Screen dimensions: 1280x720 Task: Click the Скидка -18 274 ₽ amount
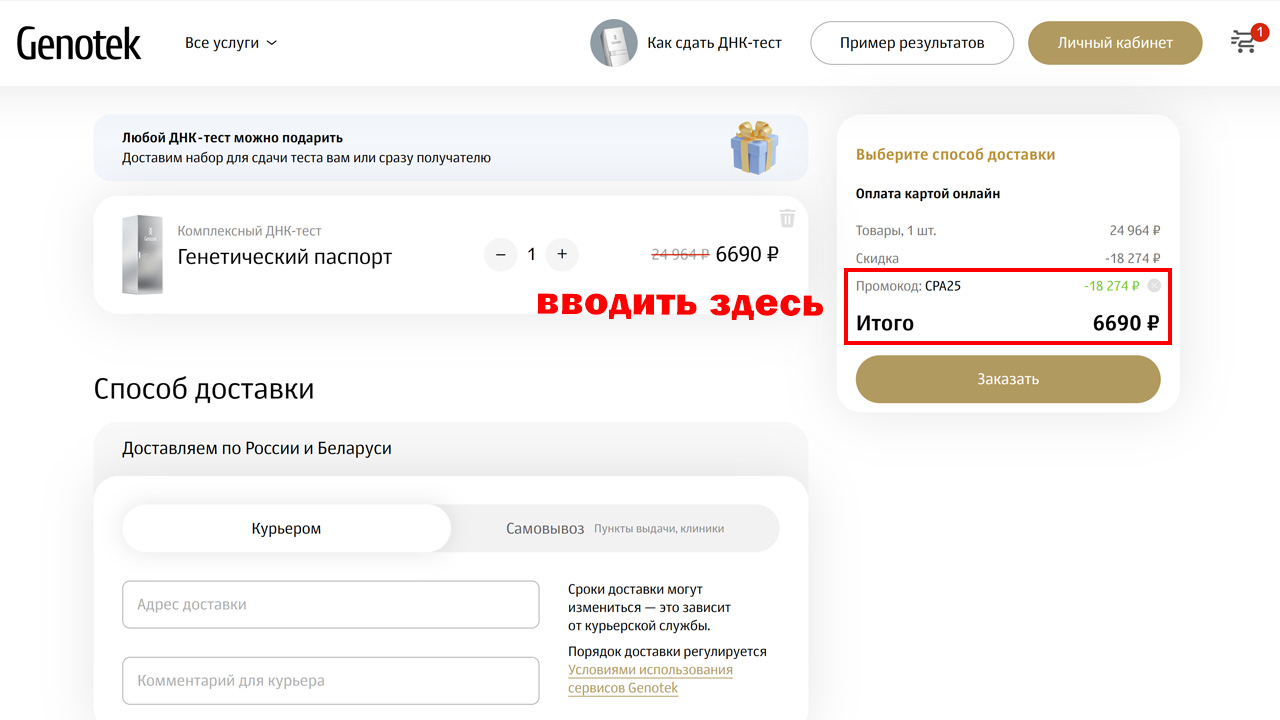1133,258
